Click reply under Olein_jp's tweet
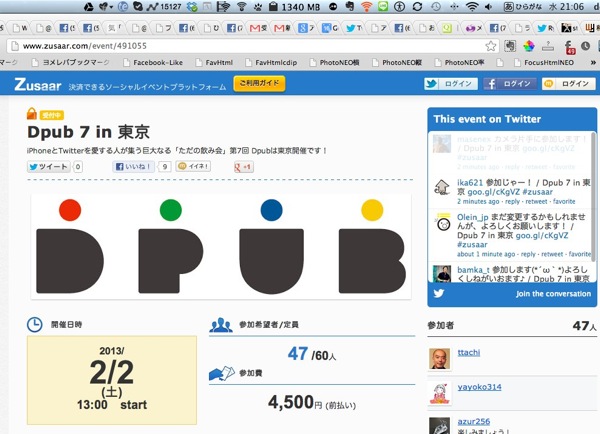The width and height of the screenshot is (600, 434). pos(528,254)
